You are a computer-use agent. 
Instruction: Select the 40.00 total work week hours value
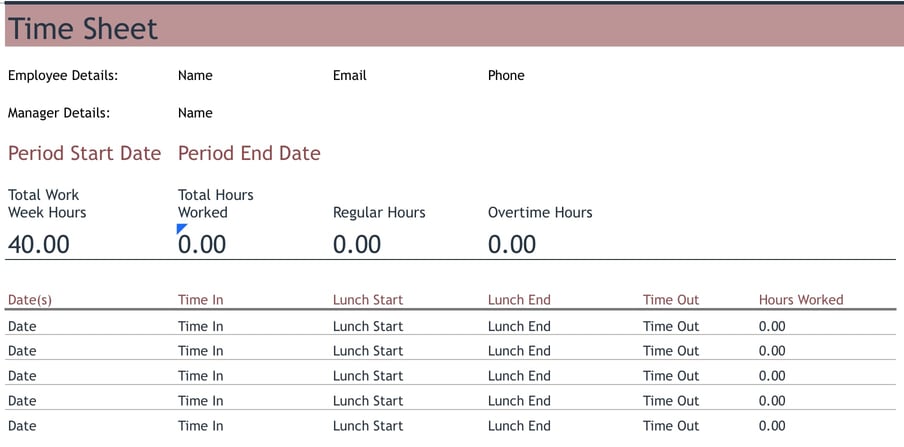(x=39, y=244)
